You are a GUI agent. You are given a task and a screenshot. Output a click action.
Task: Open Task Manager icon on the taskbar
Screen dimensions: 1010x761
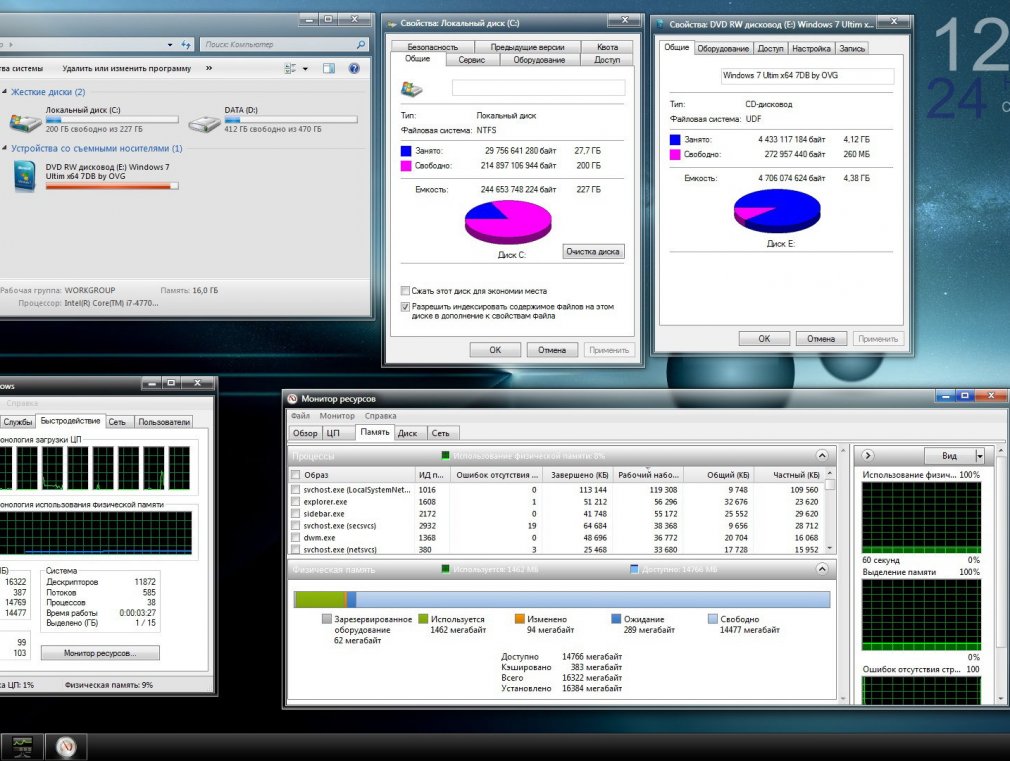coord(22,746)
